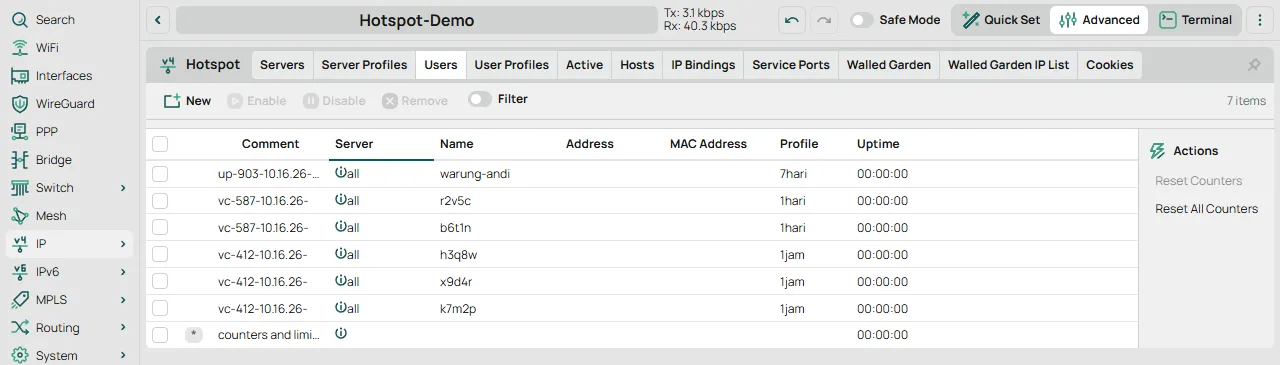Viewport: 1280px width, 365px height.
Task: Check the warung-andi row checkbox
Action: click(160, 174)
